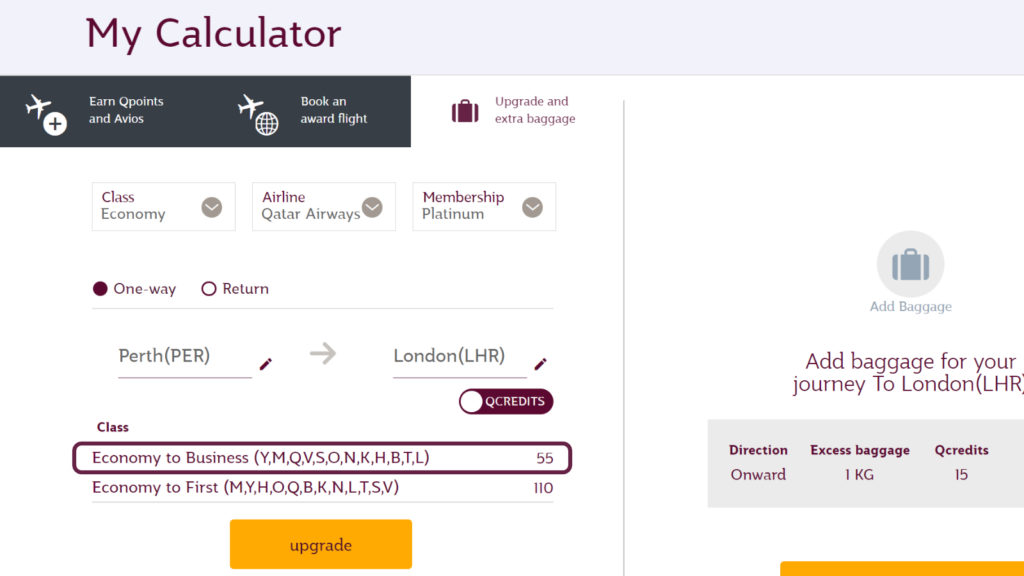Open the Airline Qatar Airways dropdown
The image size is (1024, 576).
(323, 207)
